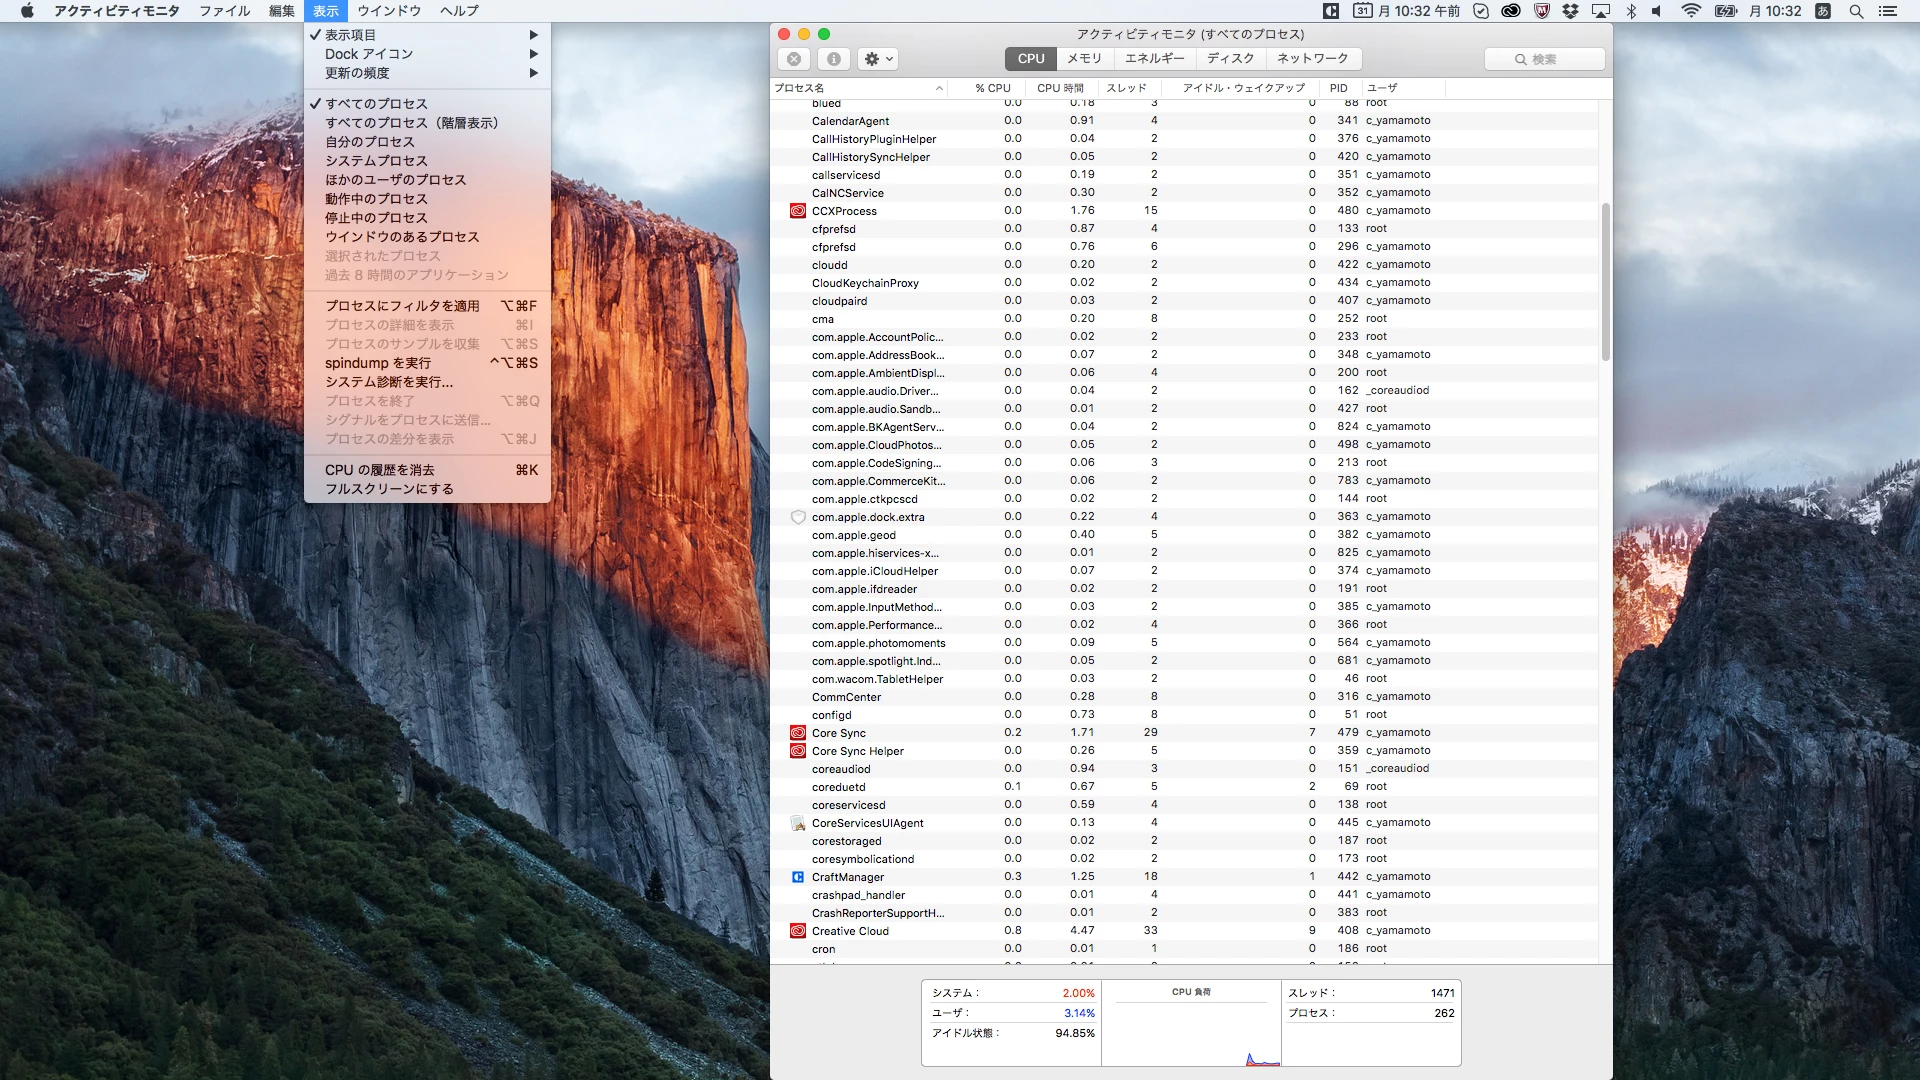Choose CPU の履歴を消去 menu item
Viewport: 1920px width, 1080px height.
[380, 470]
